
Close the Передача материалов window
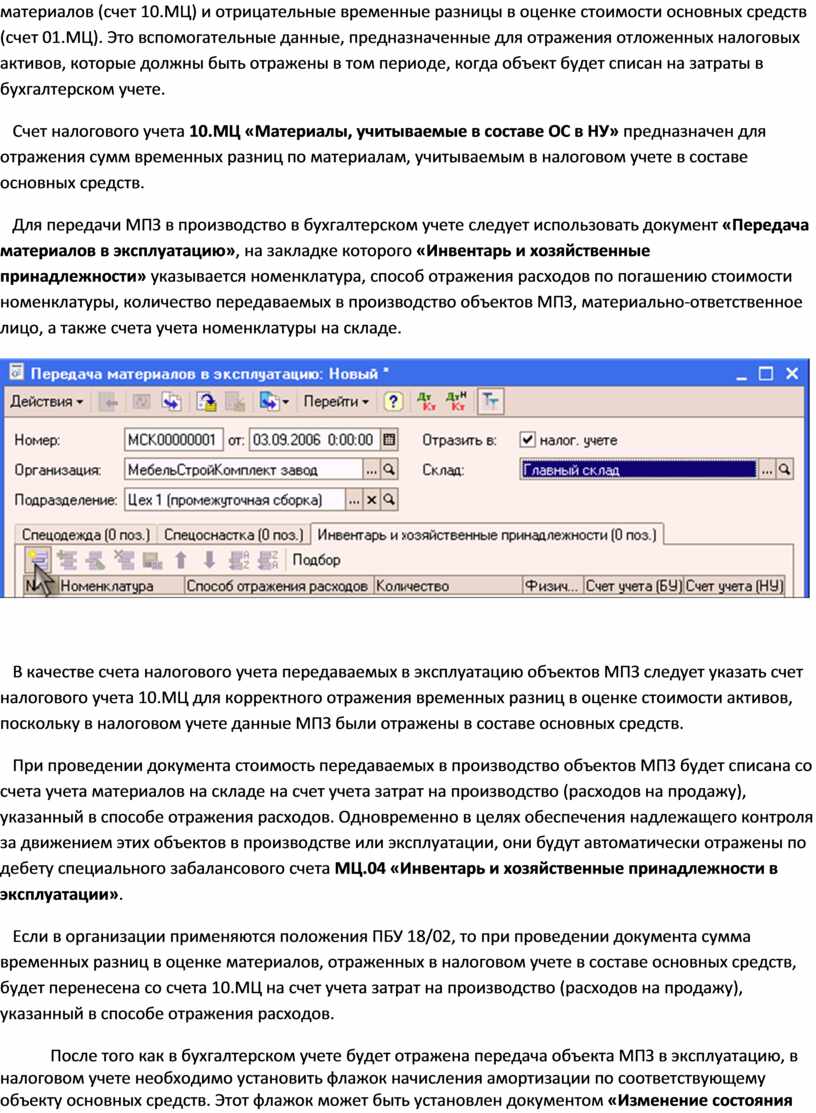792,374
